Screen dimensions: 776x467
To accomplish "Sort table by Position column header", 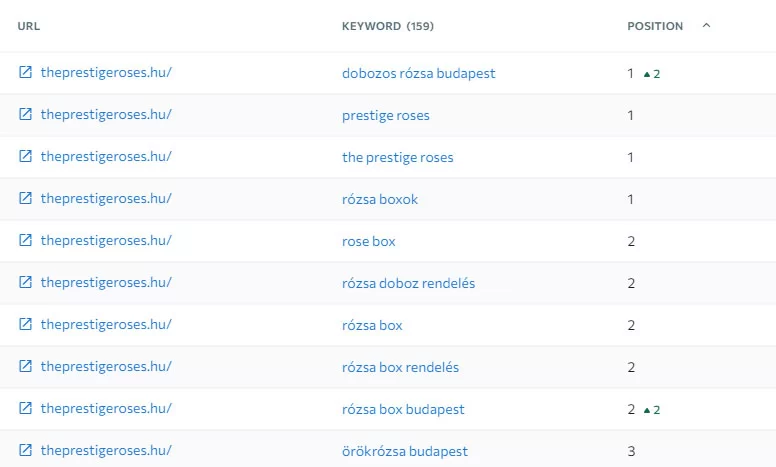I will pos(655,26).
